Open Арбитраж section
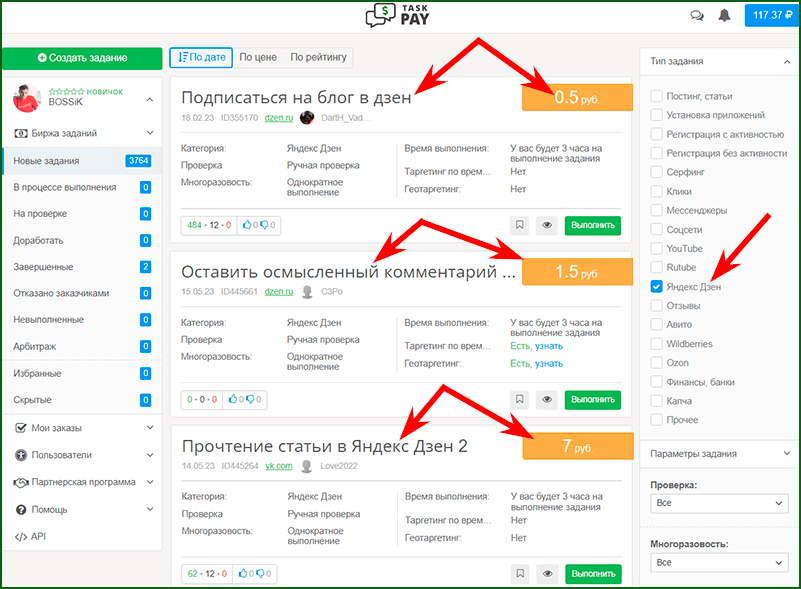This screenshot has height=589, width=801. pos(82,346)
